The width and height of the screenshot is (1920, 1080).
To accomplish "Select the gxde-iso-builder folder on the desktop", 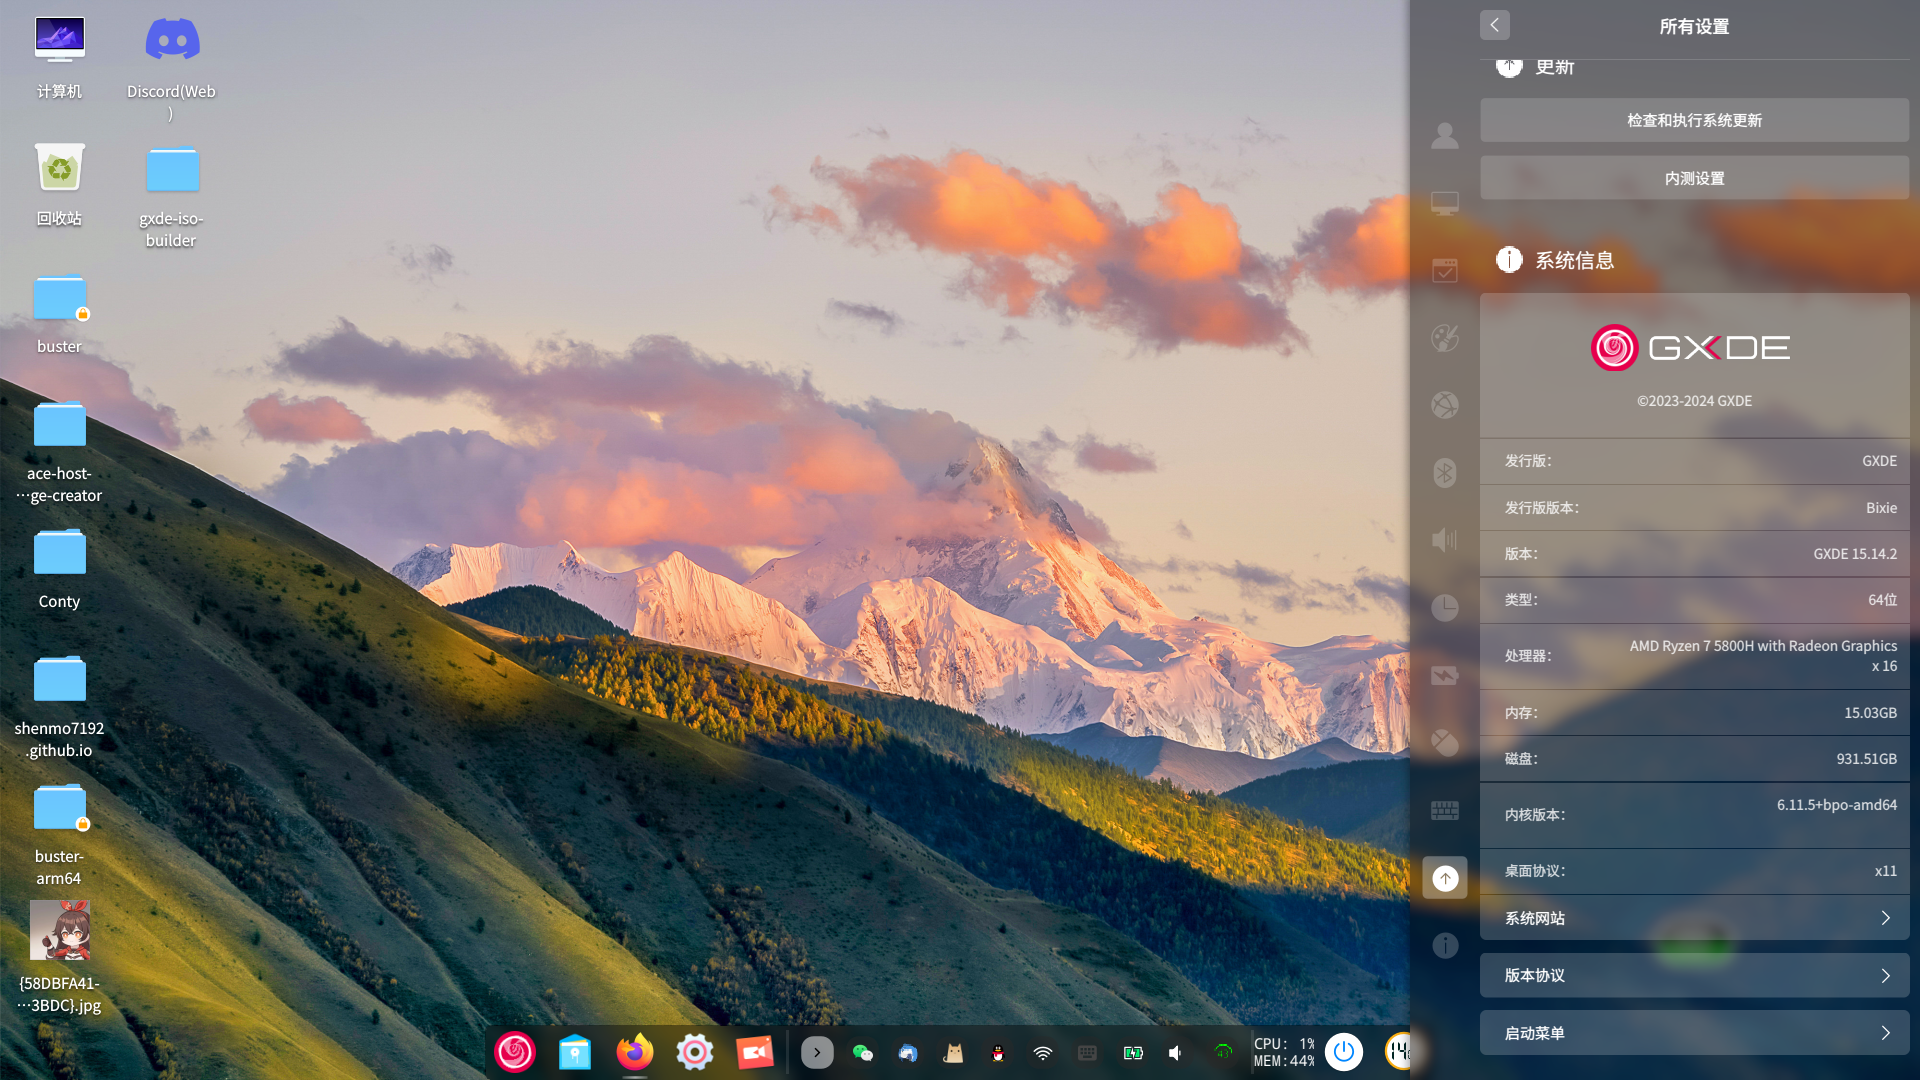I will (171, 197).
